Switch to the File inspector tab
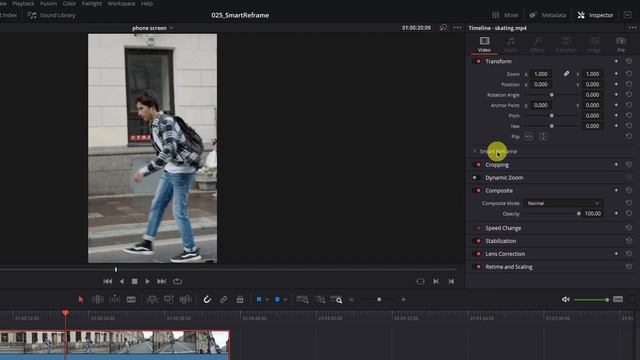Screen dimensions: 640x360 pyautogui.click(x=621, y=44)
